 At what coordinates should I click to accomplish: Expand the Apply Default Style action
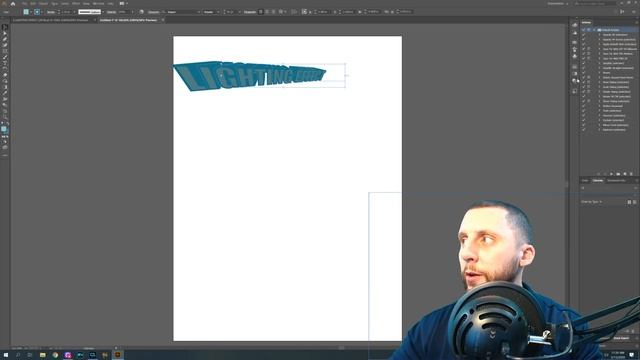(x=600, y=44)
